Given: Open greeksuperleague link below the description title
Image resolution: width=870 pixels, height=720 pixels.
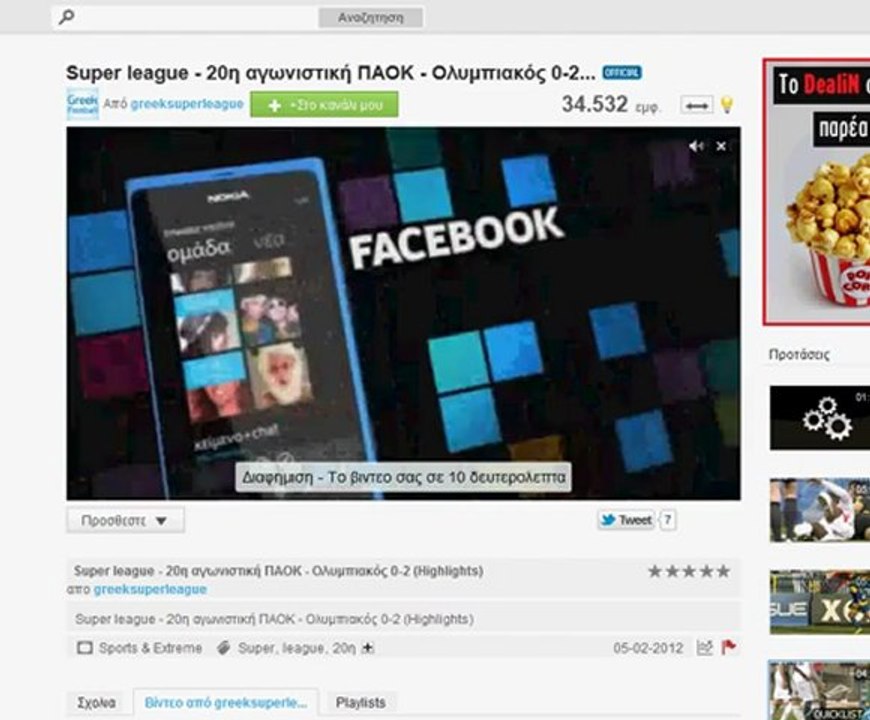Looking at the screenshot, I should (150, 589).
